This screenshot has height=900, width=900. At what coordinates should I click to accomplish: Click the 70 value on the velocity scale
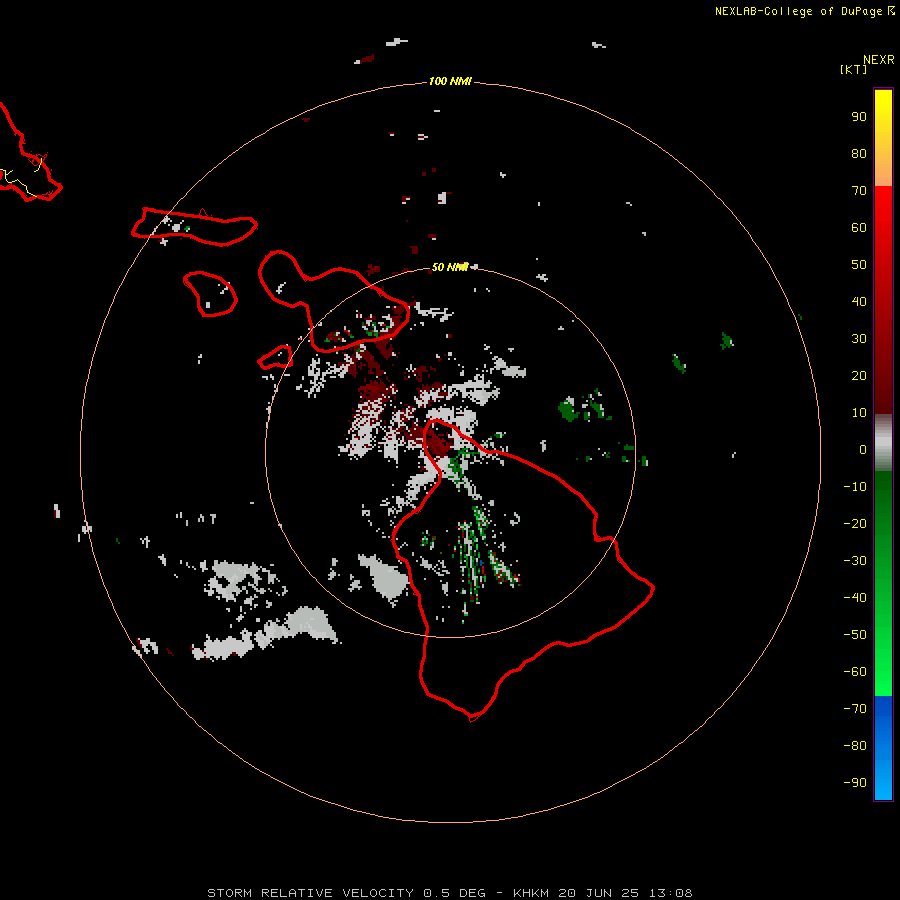click(x=859, y=191)
